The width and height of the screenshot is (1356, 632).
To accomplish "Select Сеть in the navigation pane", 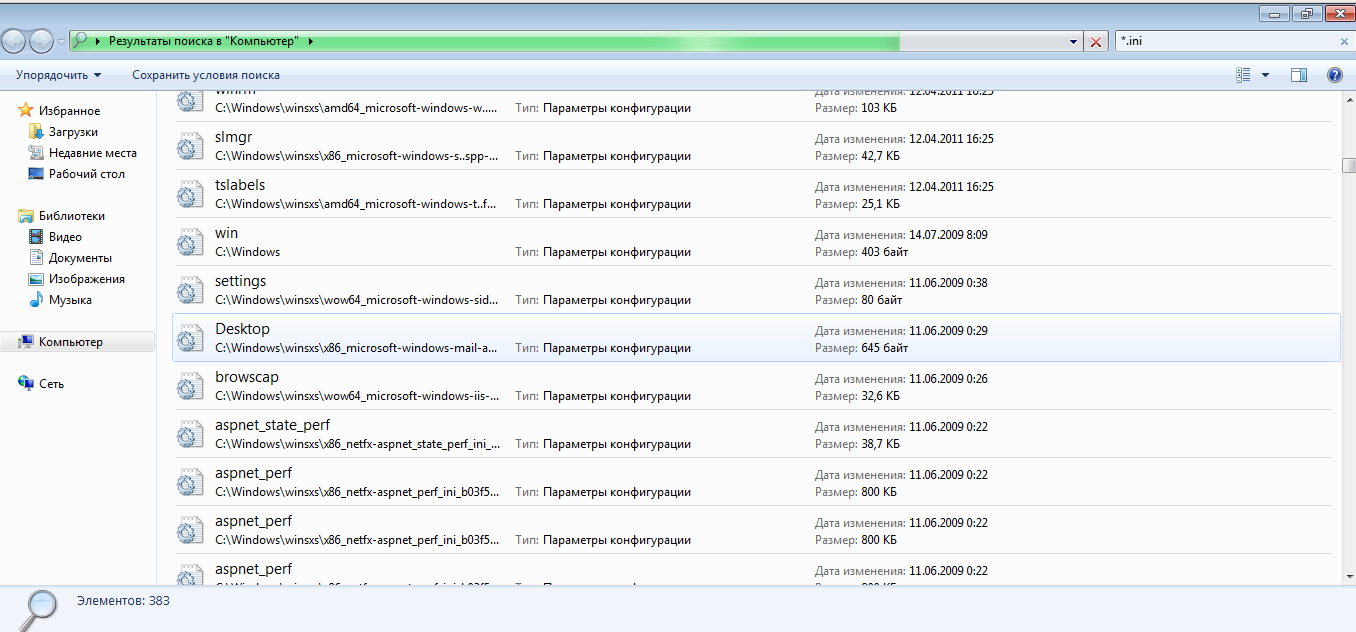I will pyautogui.click(x=51, y=384).
